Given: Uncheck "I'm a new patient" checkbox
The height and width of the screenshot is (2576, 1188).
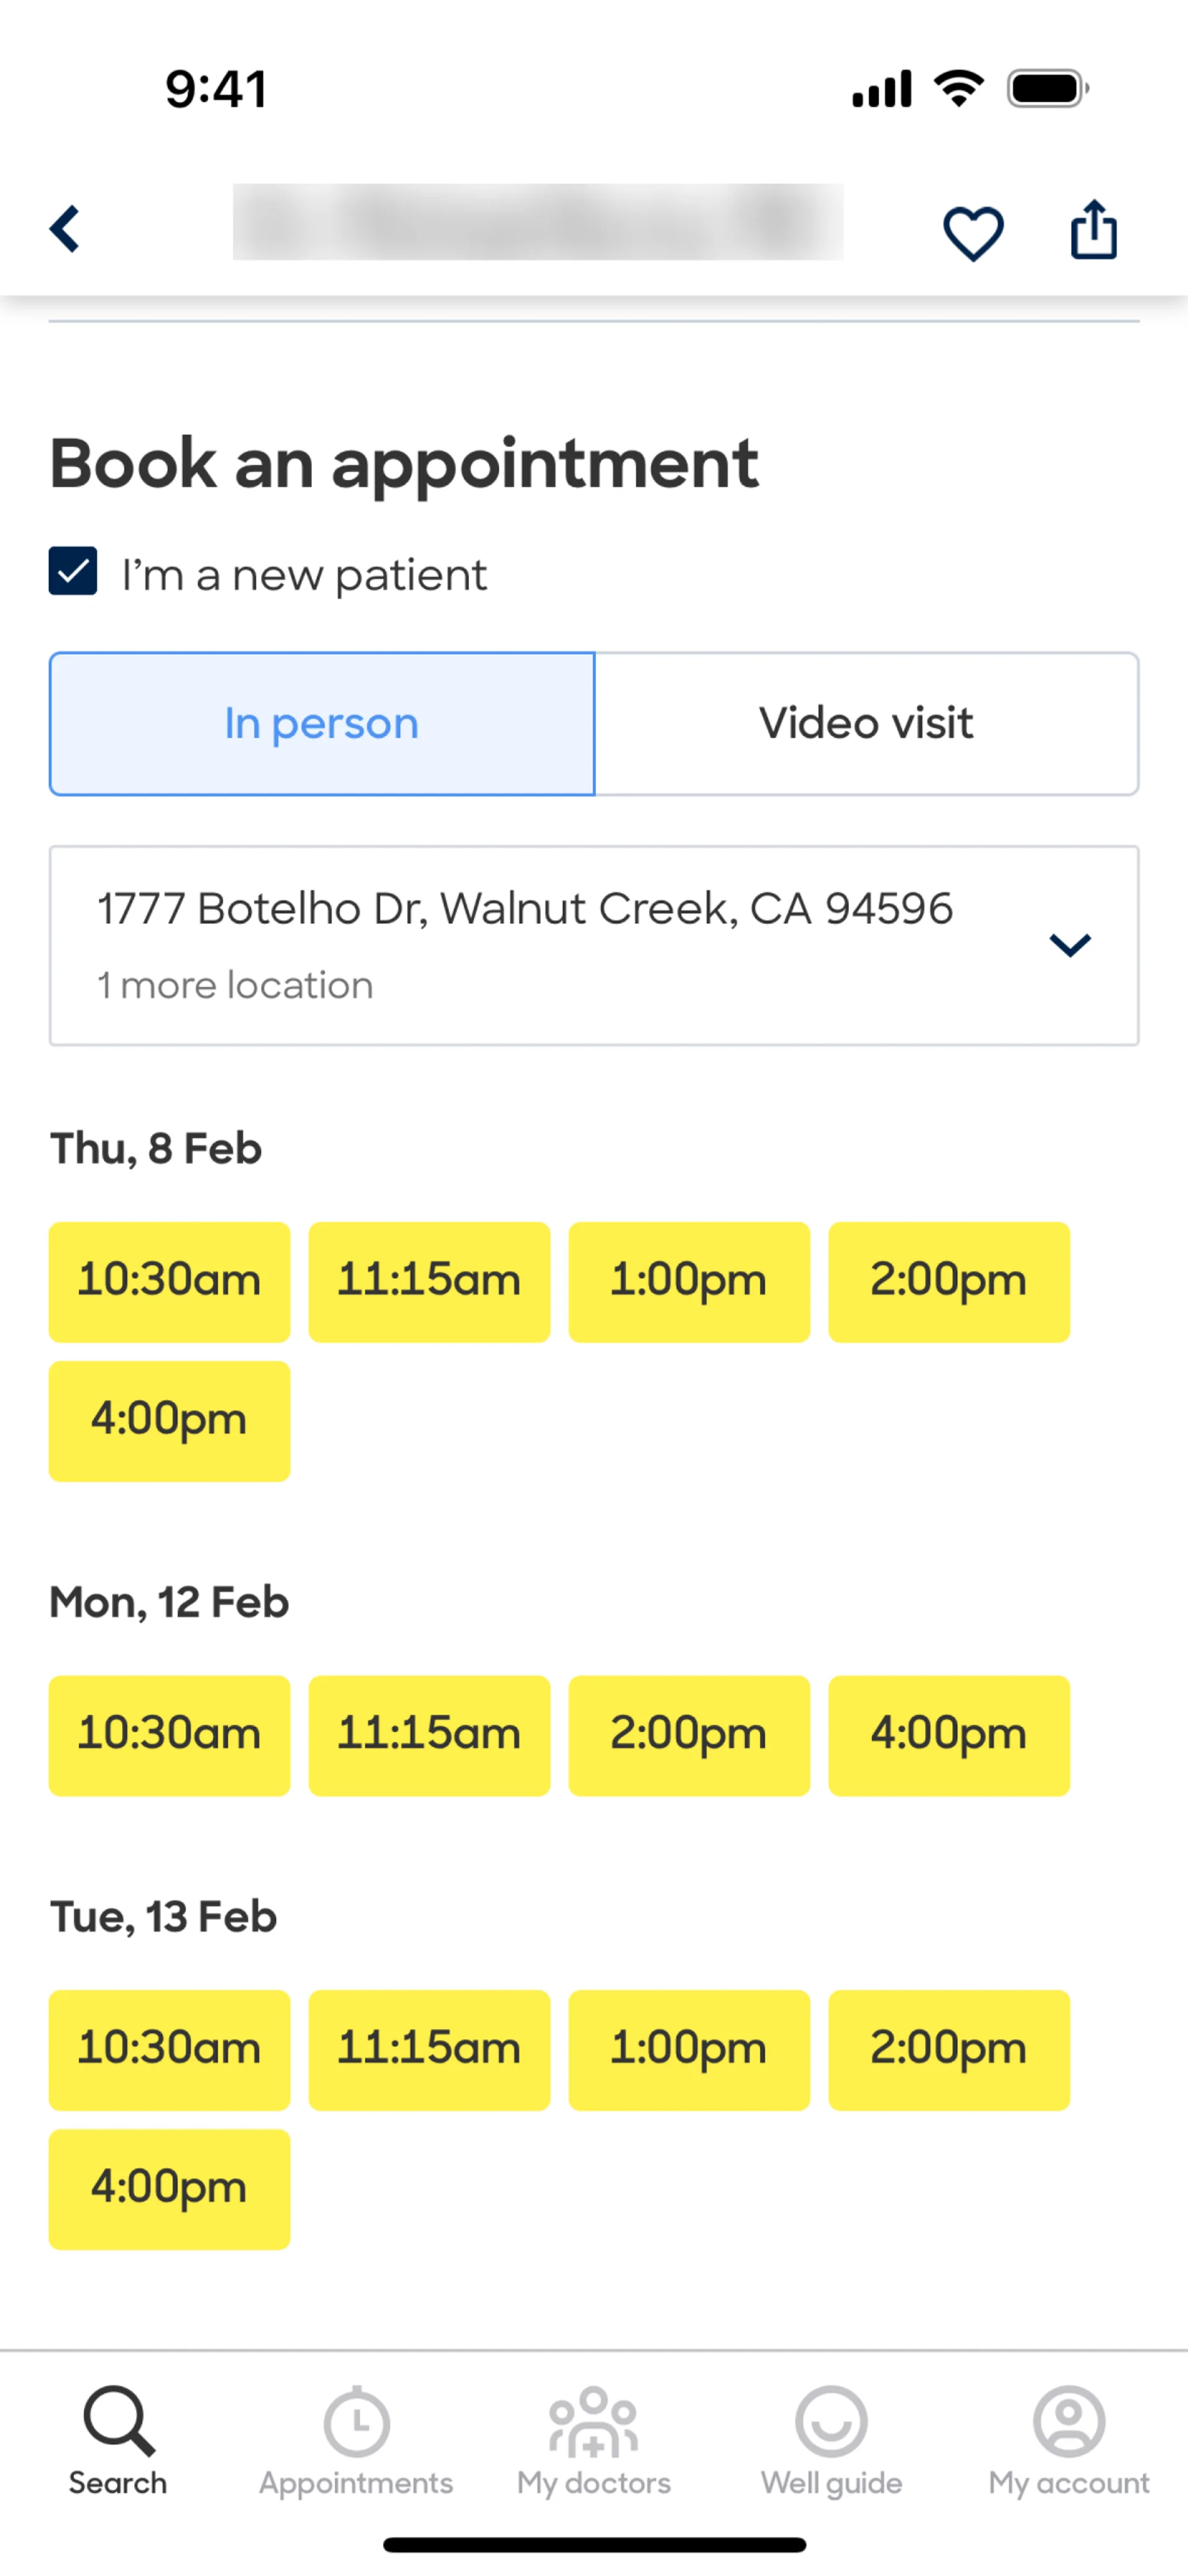Looking at the screenshot, I should (x=73, y=572).
